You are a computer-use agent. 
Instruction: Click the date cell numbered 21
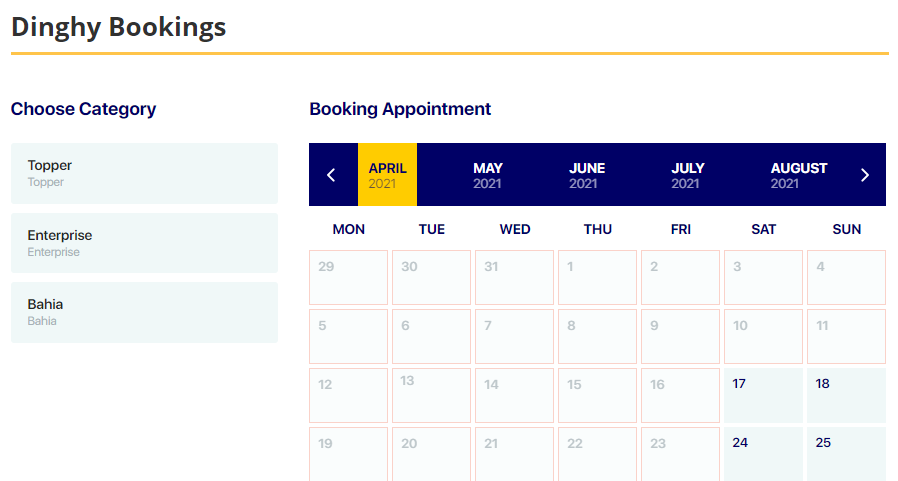click(514, 453)
